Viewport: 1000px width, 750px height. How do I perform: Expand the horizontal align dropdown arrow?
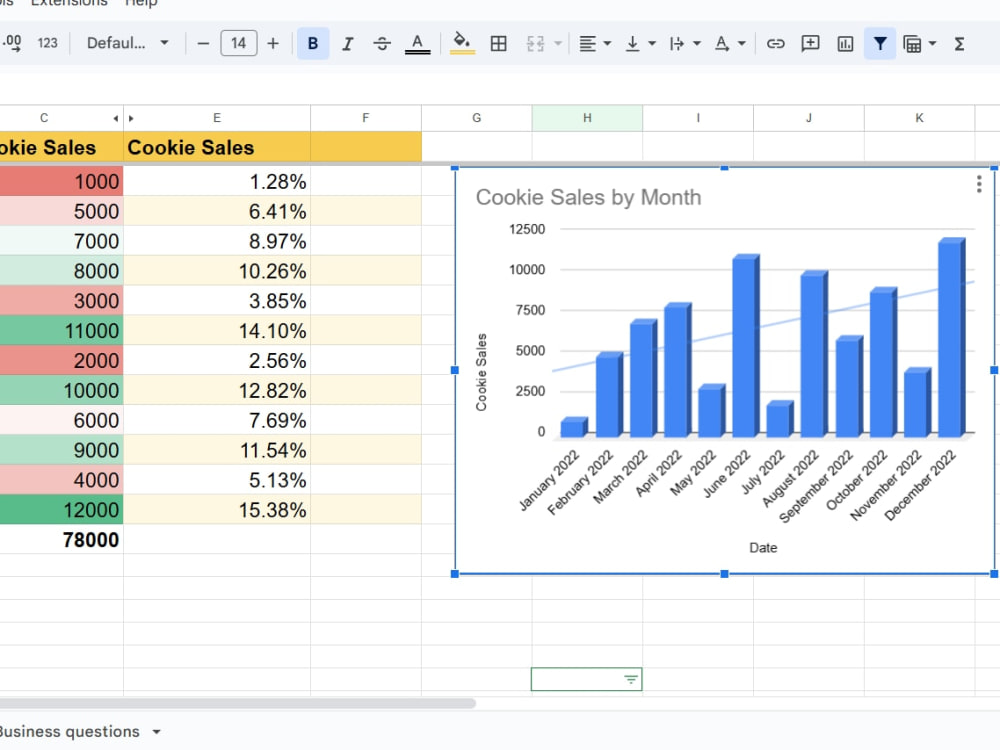(x=607, y=43)
